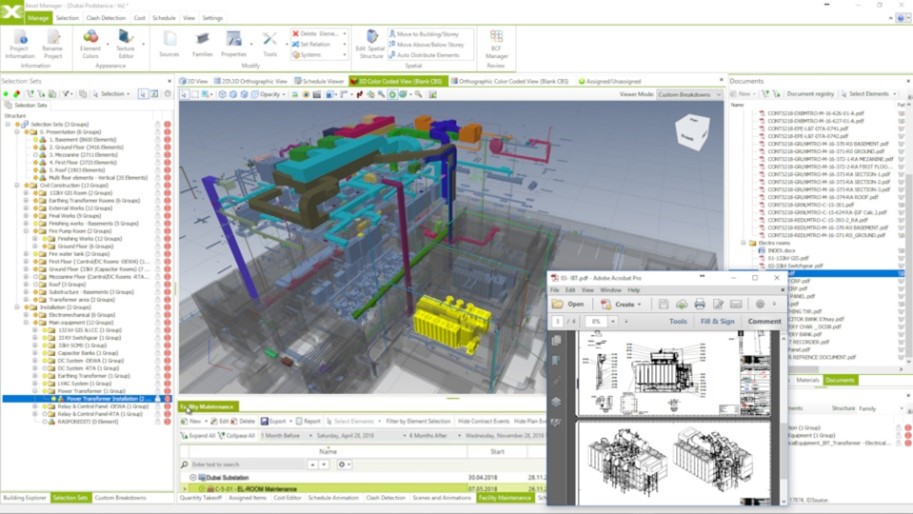Click Expand All in Facility Maintenance
This screenshot has width=913, height=514.
pyautogui.click(x=198, y=435)
